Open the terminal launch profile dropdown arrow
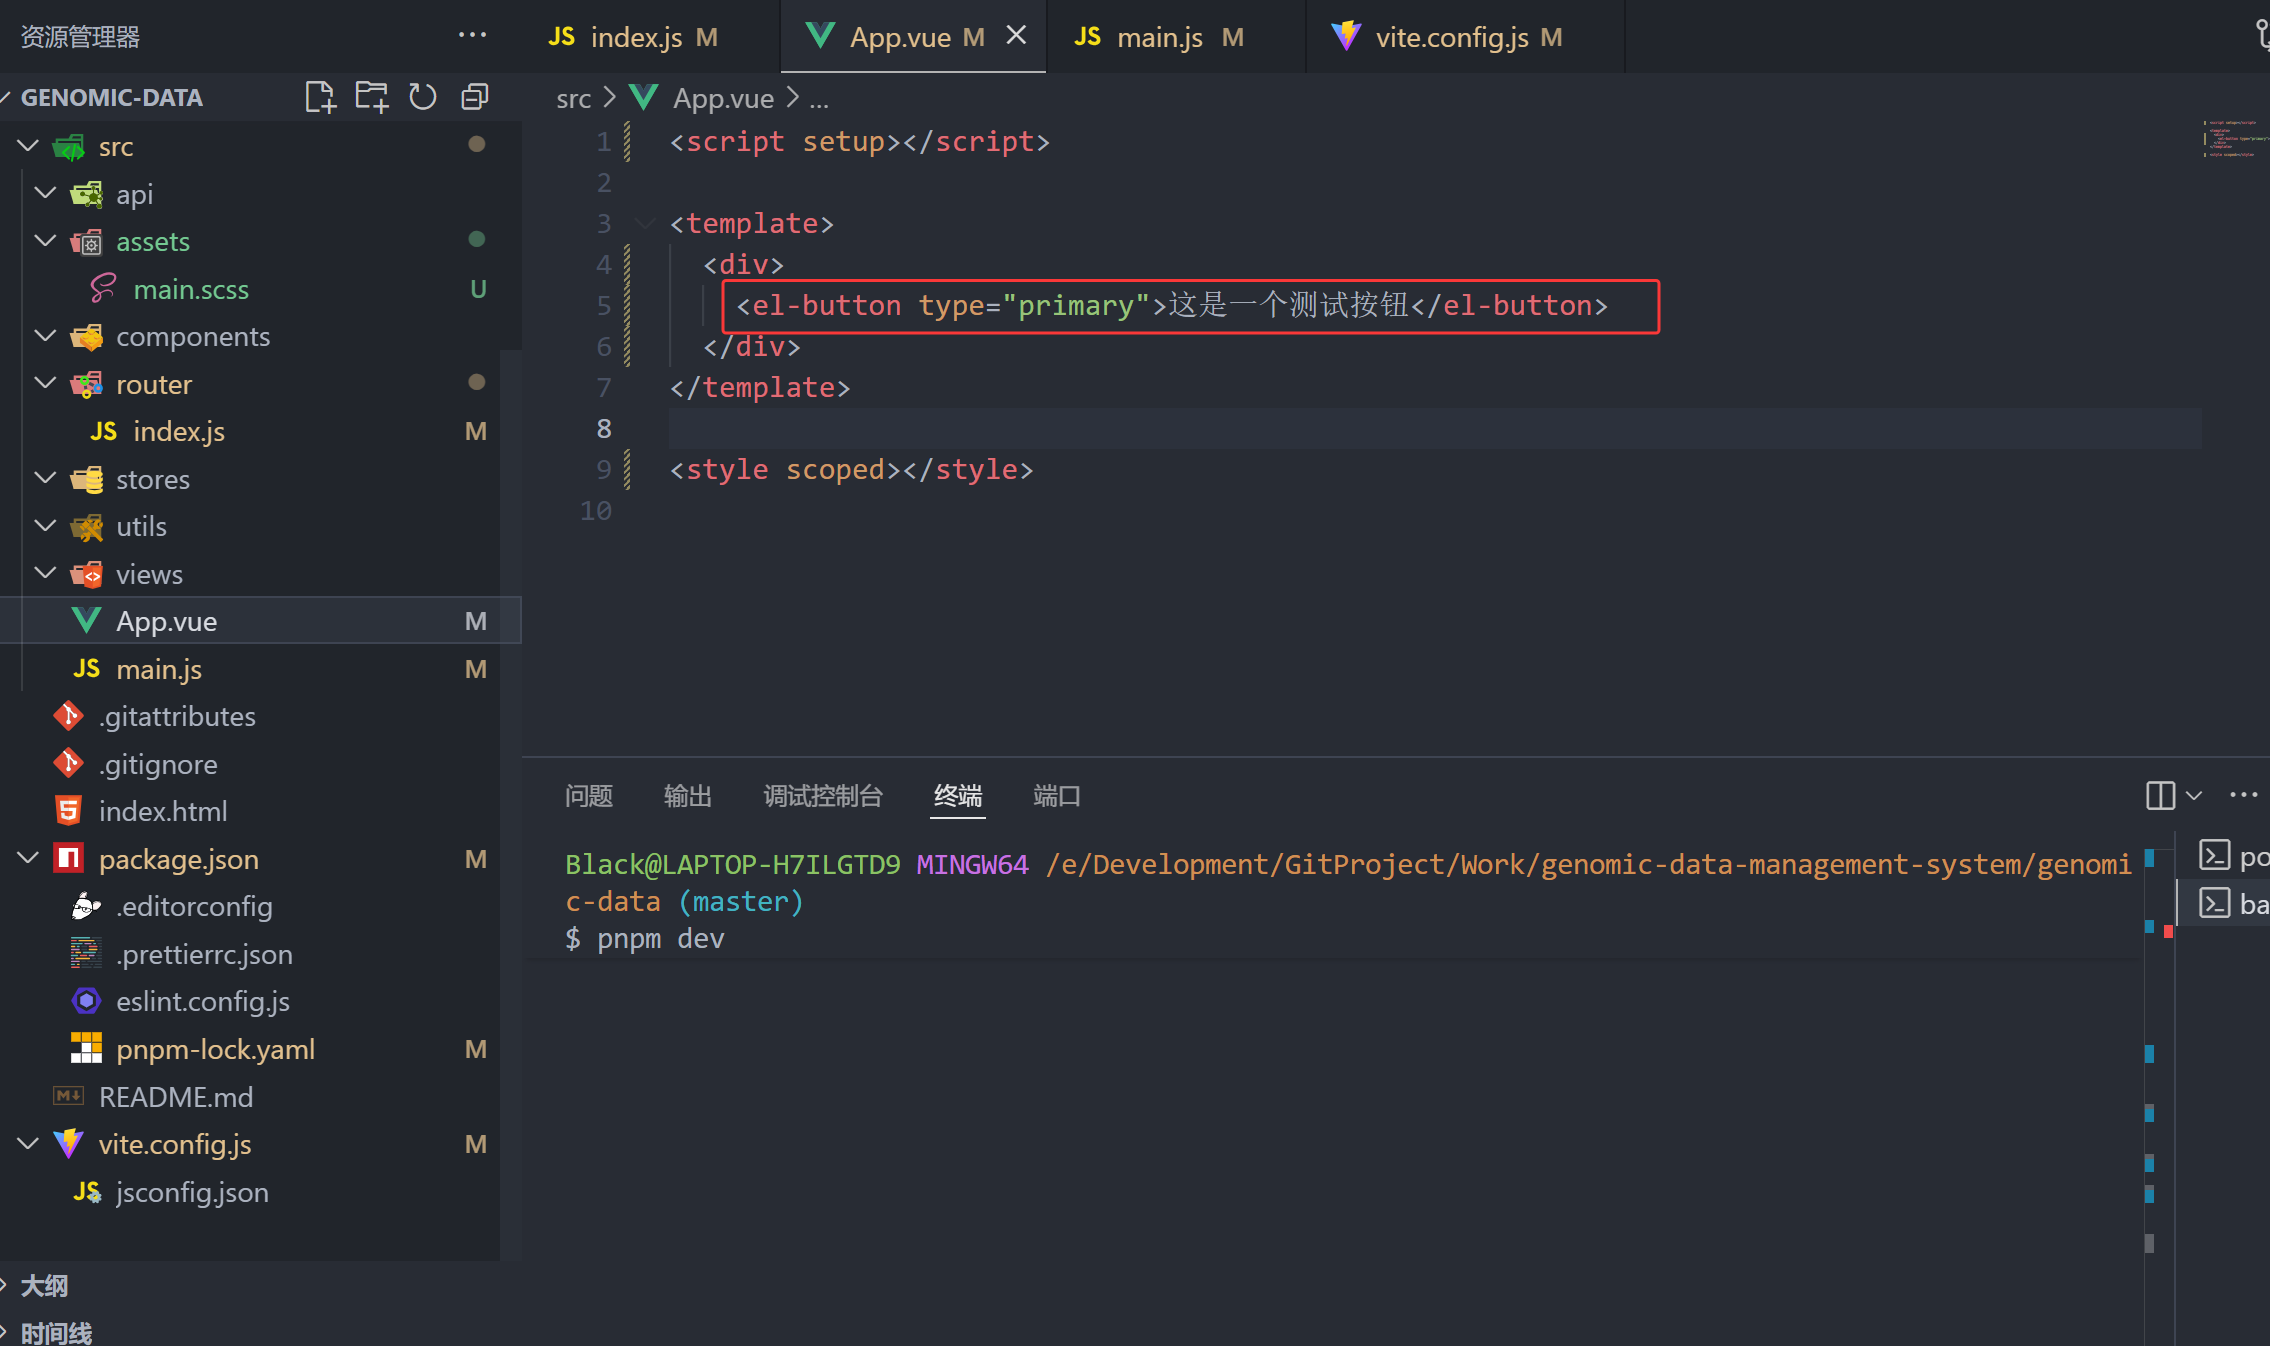 tap(2194, 796)
